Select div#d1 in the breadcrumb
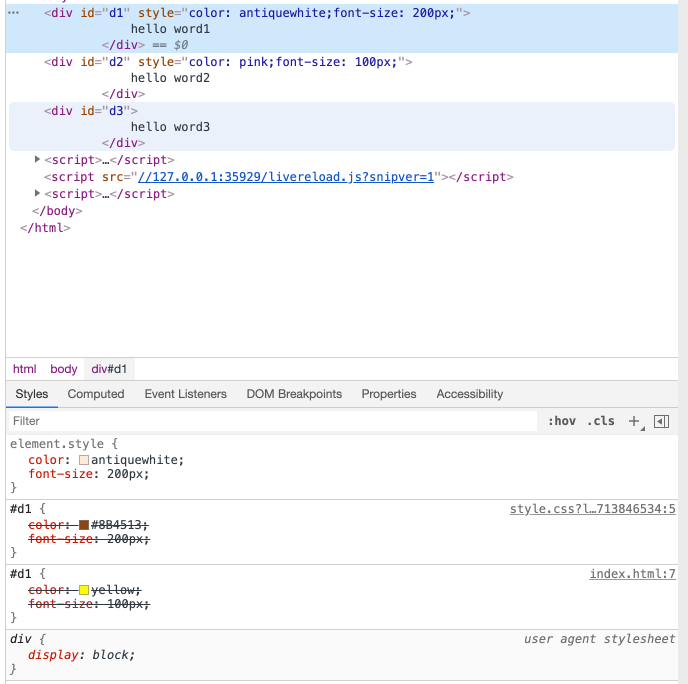The width and height of the screenshot is (688, 684). 109,369
